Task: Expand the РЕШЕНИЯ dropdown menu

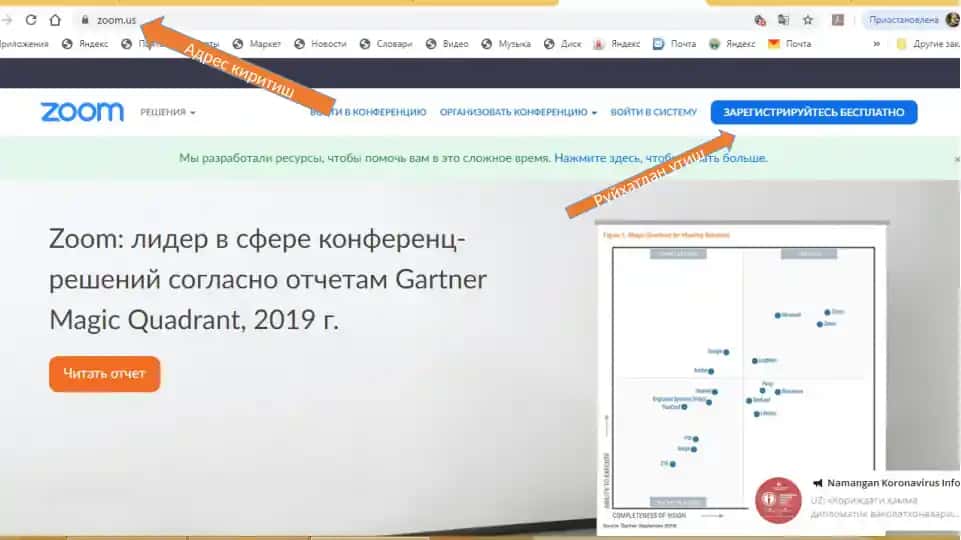Action: point(167,112)
